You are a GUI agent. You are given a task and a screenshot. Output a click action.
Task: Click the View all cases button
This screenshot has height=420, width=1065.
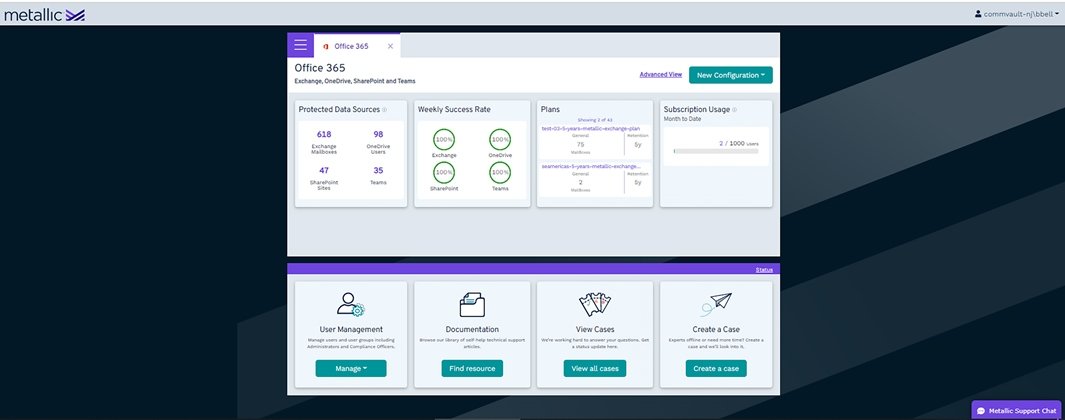click(595, 368)
